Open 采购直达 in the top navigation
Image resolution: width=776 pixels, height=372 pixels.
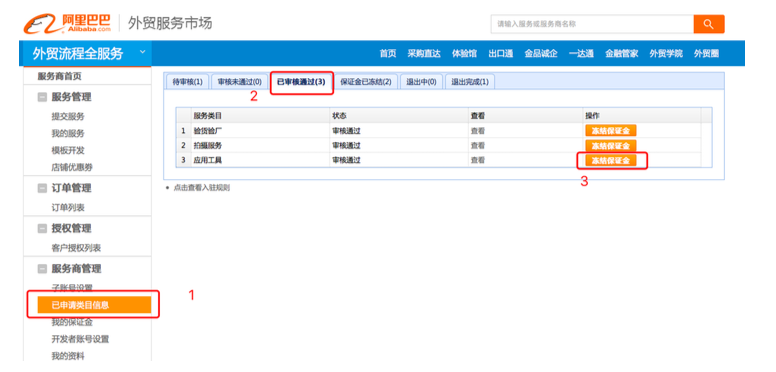[x=424, y=53]
